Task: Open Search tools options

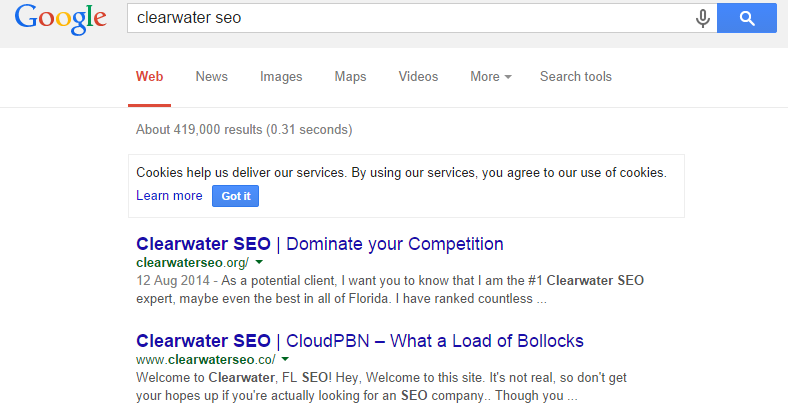Action: click(576, 76)
